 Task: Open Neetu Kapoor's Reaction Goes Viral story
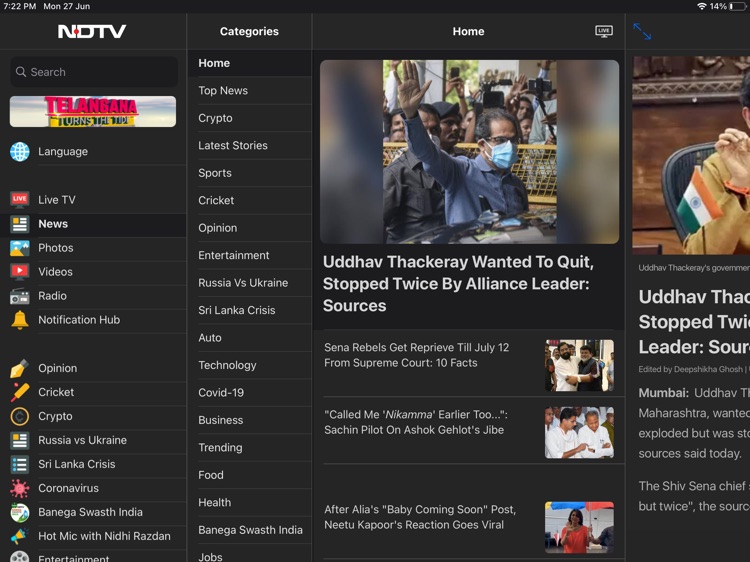(x=420, y=517)
